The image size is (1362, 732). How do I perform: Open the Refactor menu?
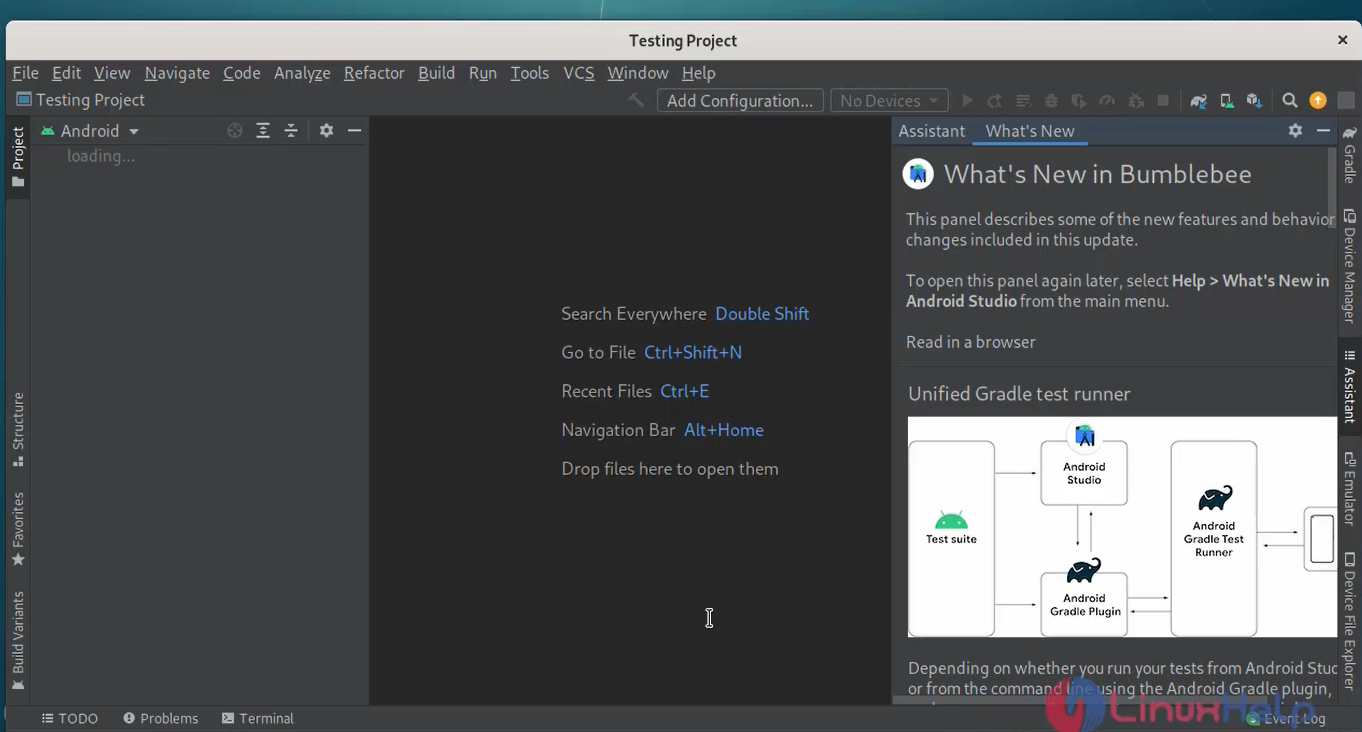374,73
